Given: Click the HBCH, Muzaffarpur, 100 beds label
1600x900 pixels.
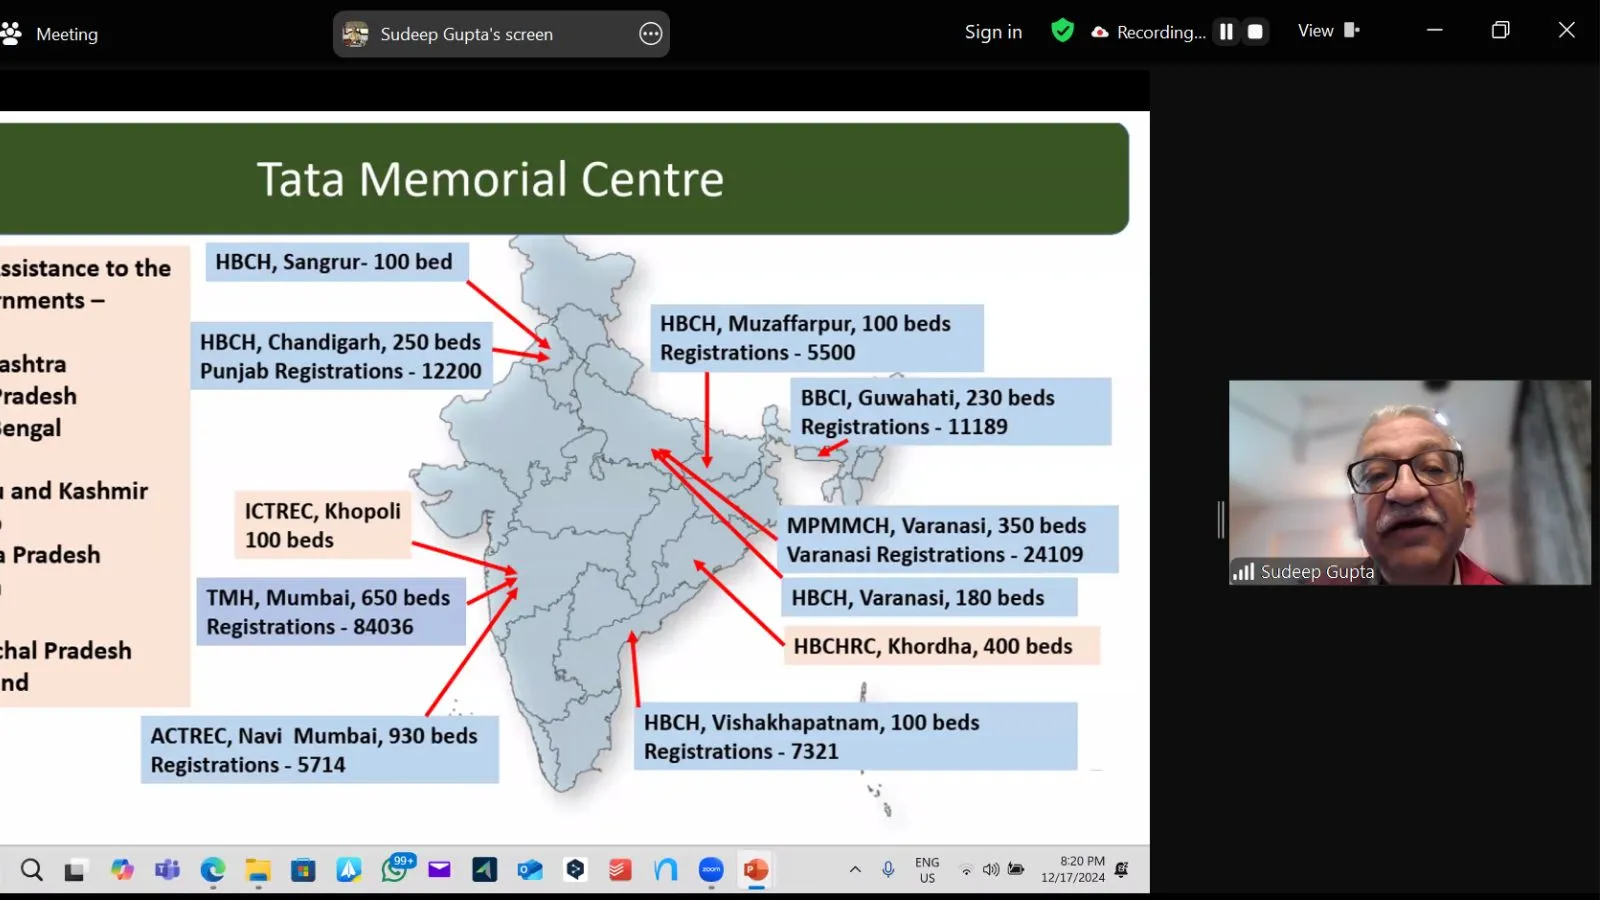Looking at the screenshot, I should (x=816, y=338).
